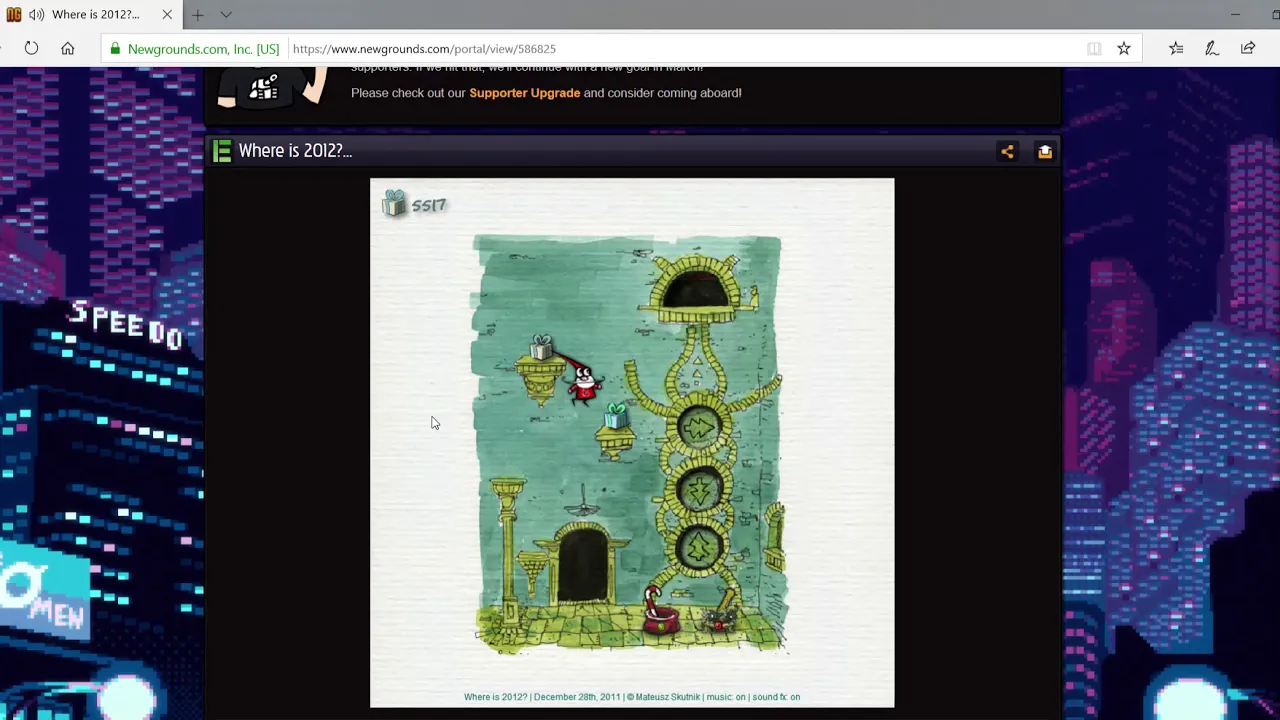Screen dimensions: 1280x720
Task: Mute tab via speaker icon
Action: coord(37,14)
